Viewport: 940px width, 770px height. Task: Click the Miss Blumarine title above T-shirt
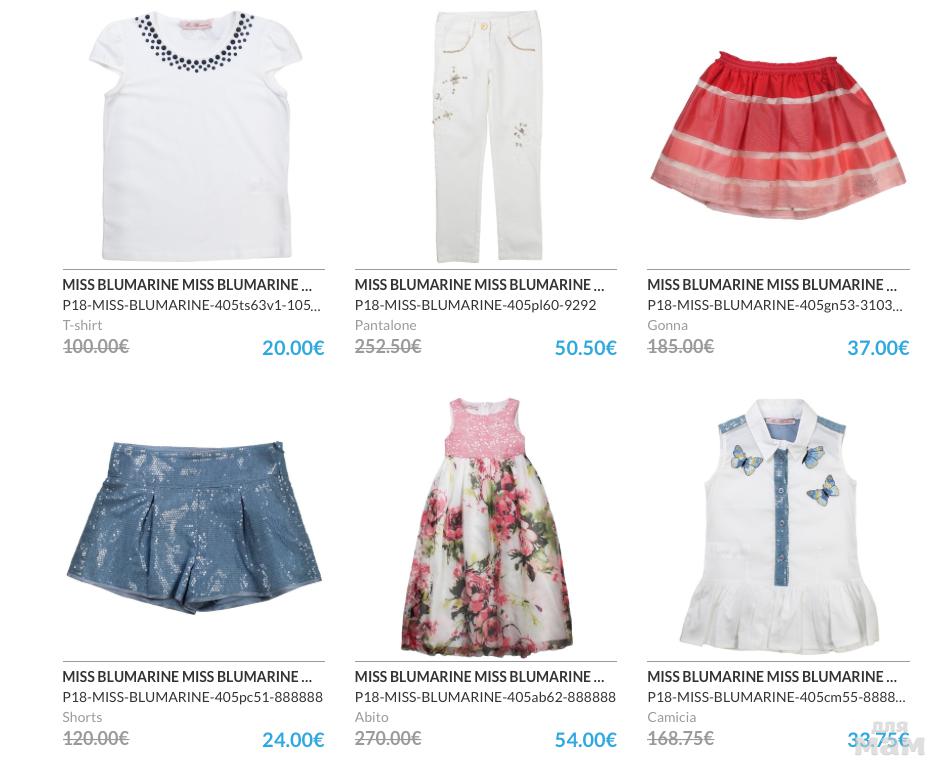[x=187, y=284]
